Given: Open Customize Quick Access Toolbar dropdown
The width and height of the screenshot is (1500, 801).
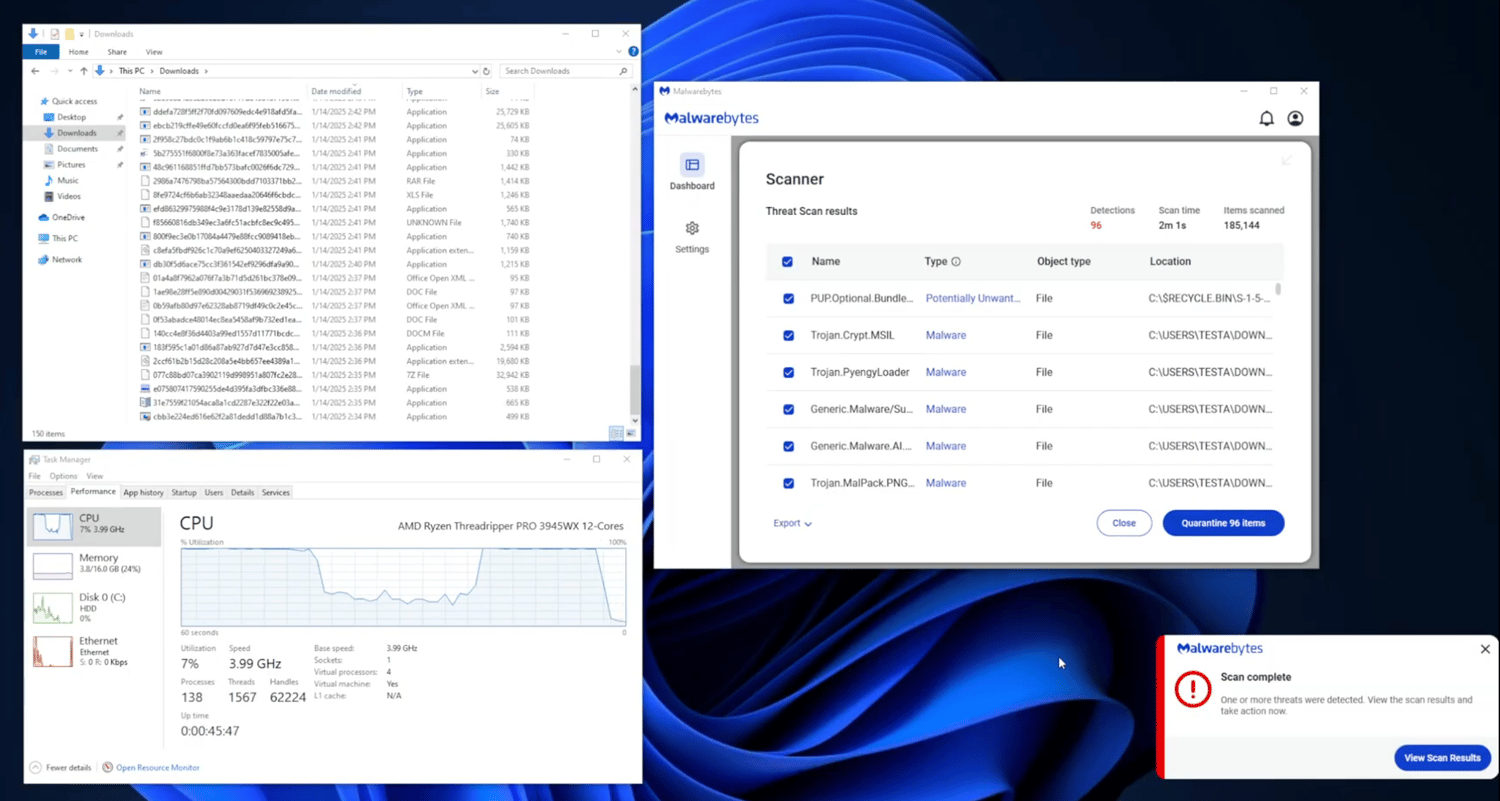Looking at the screenshot, I should pos(81,34).
